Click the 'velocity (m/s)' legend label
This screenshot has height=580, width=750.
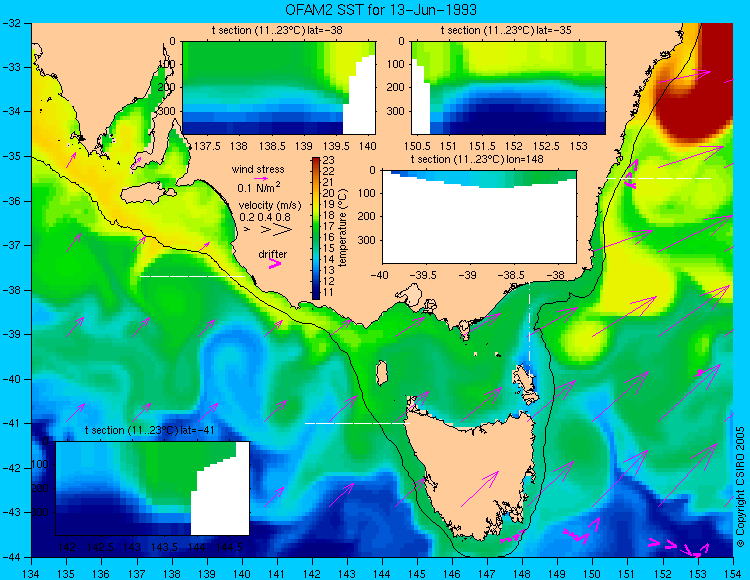[270, 206]
